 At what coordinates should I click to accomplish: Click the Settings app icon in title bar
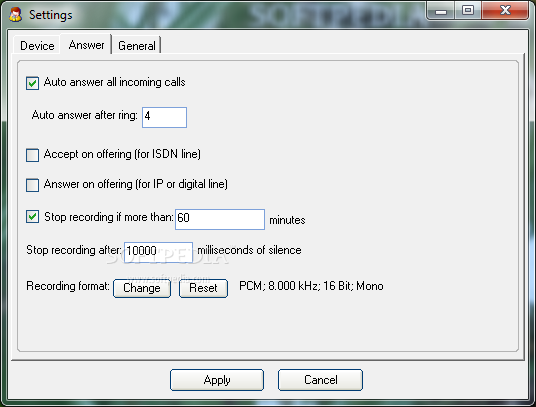click(15, 14)
